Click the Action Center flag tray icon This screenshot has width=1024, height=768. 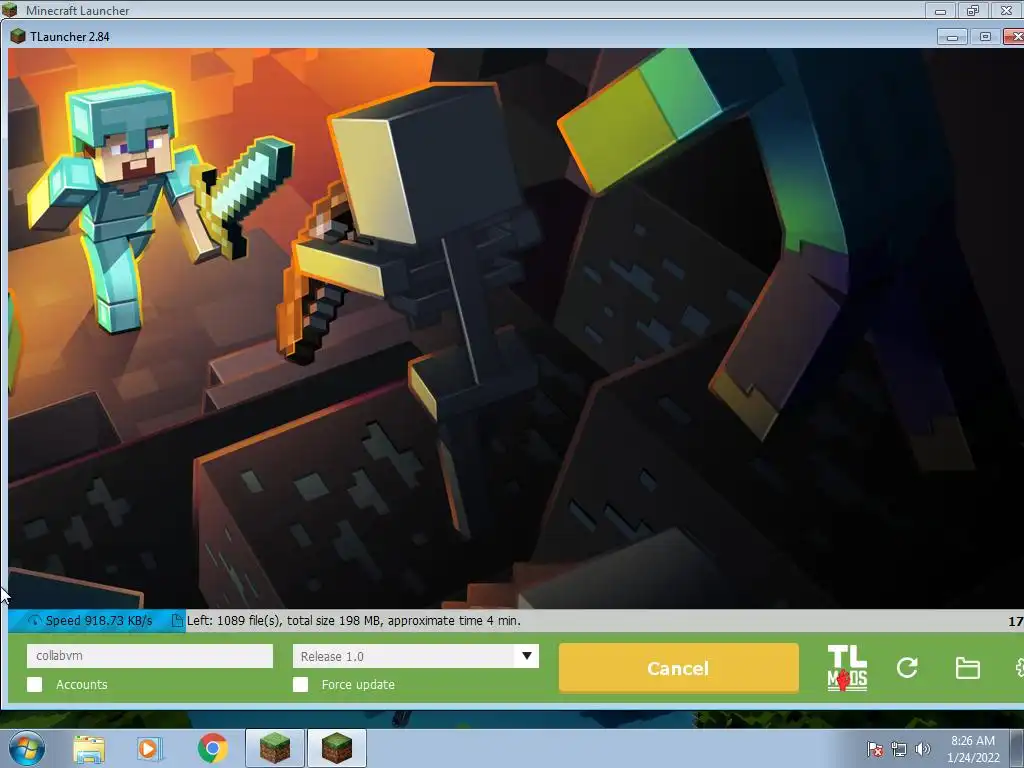[874, 749]
